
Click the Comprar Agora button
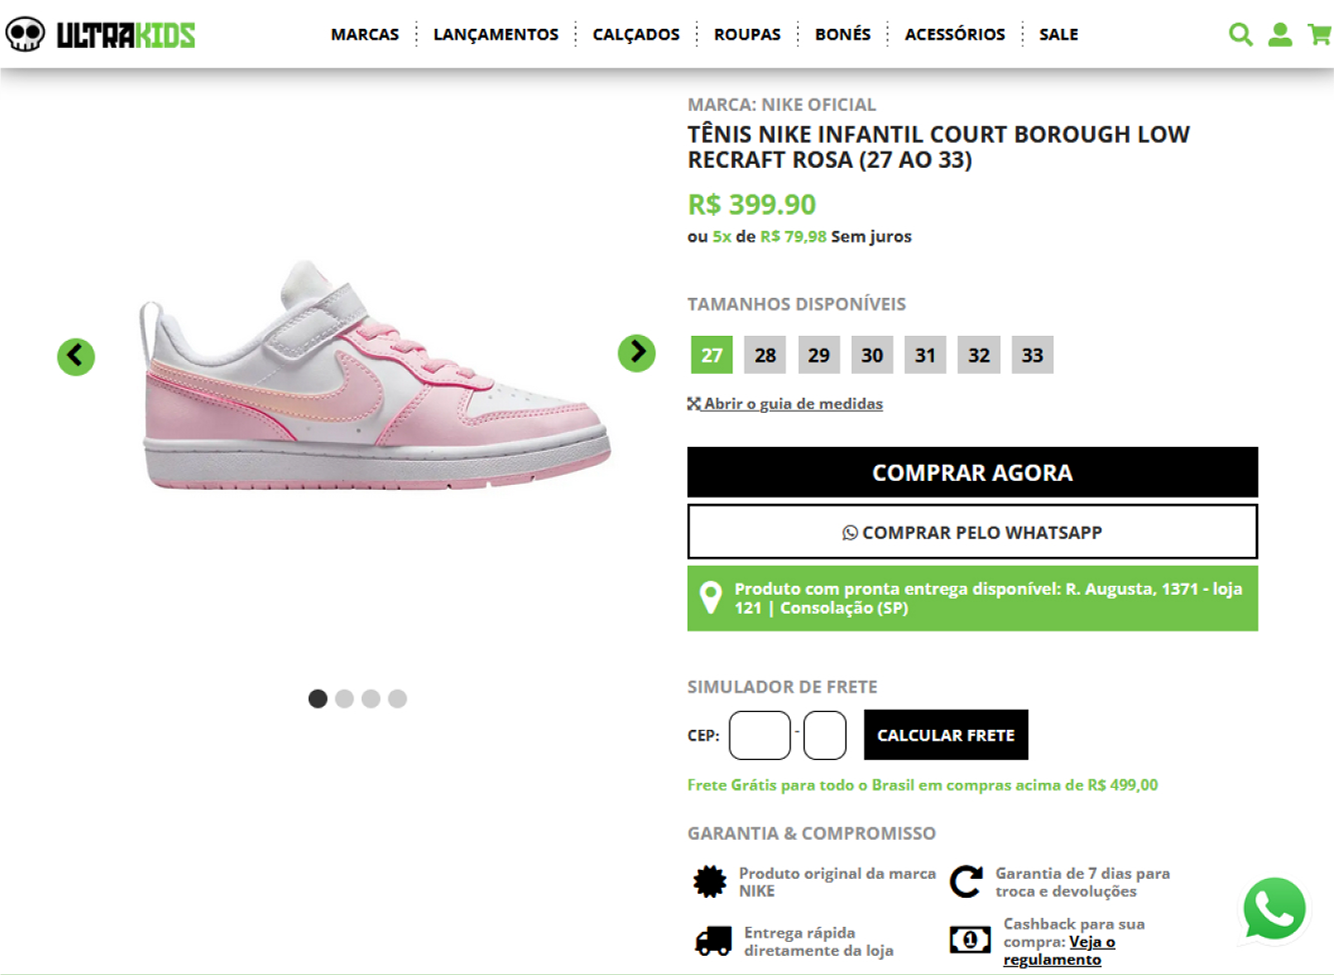coord(972,472)
